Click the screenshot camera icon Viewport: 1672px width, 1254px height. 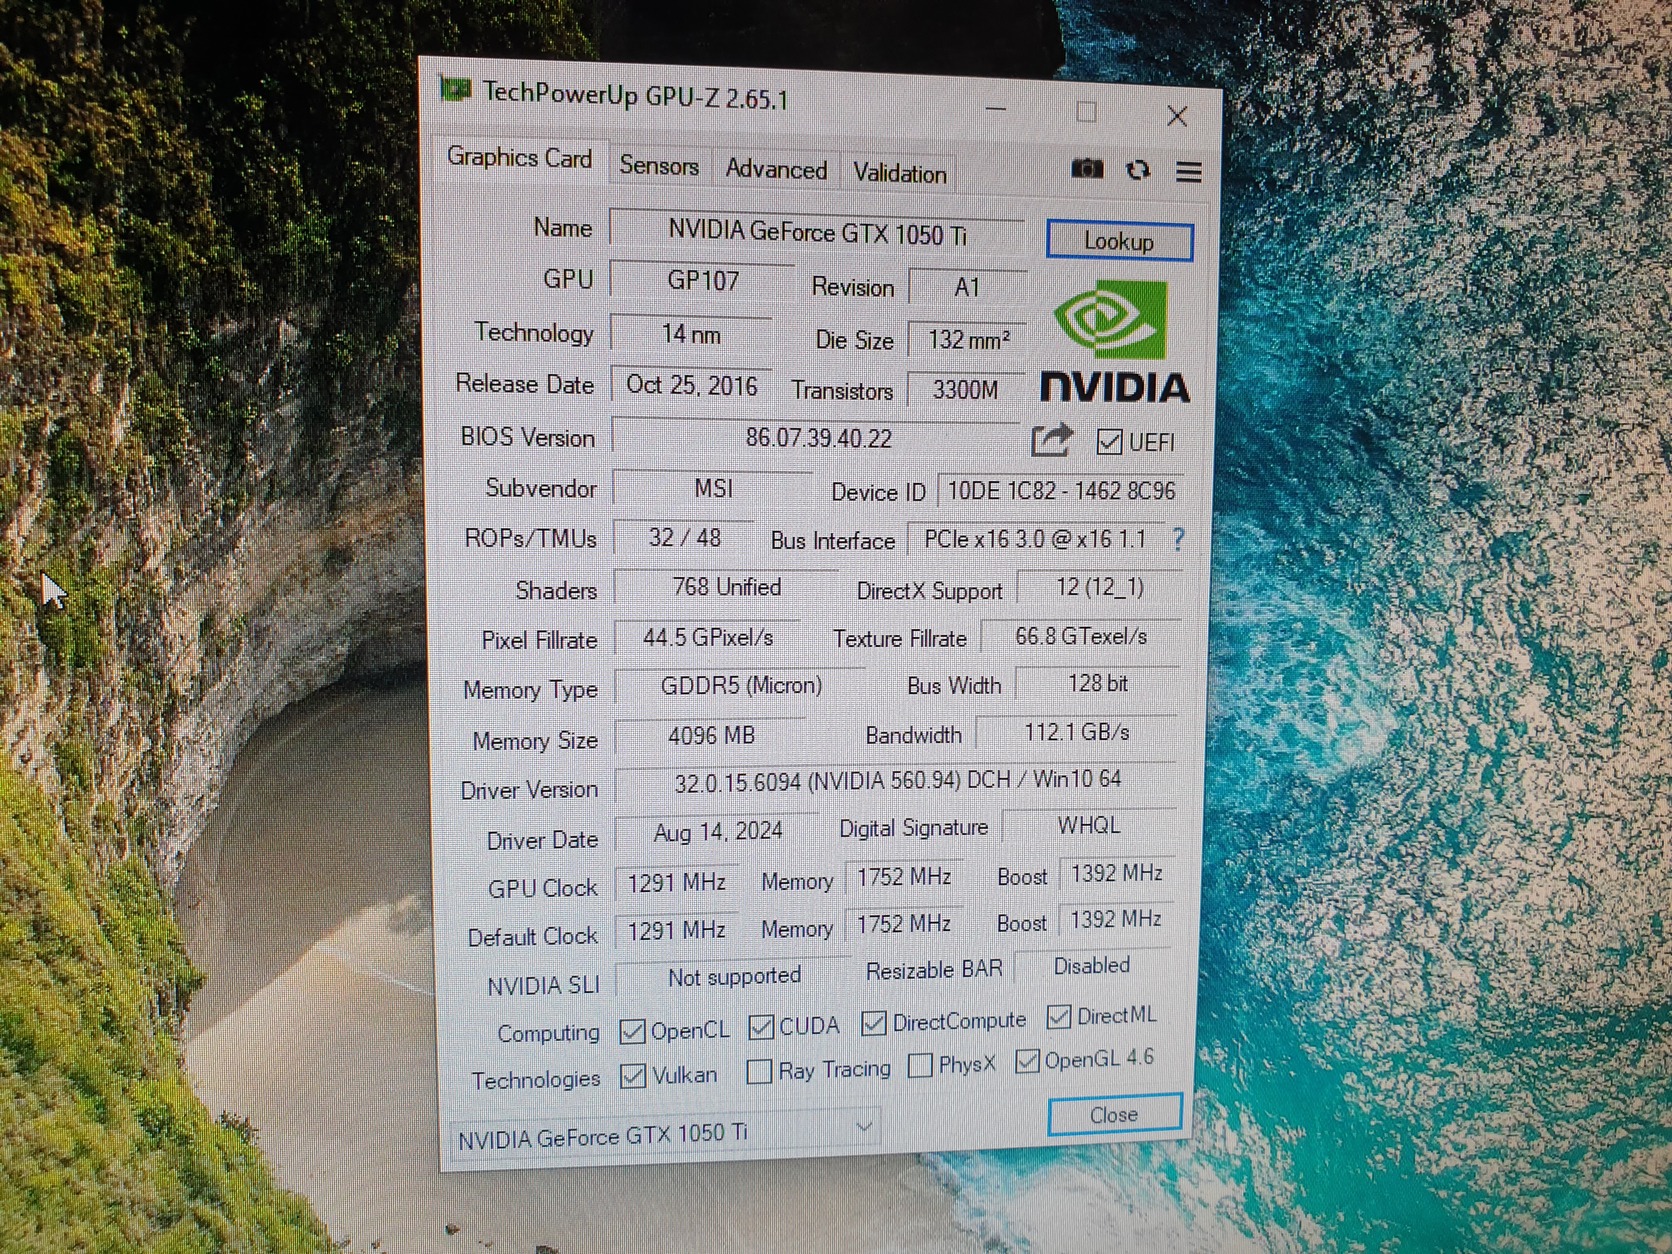pyautogui.click(x=1087, y=169)
